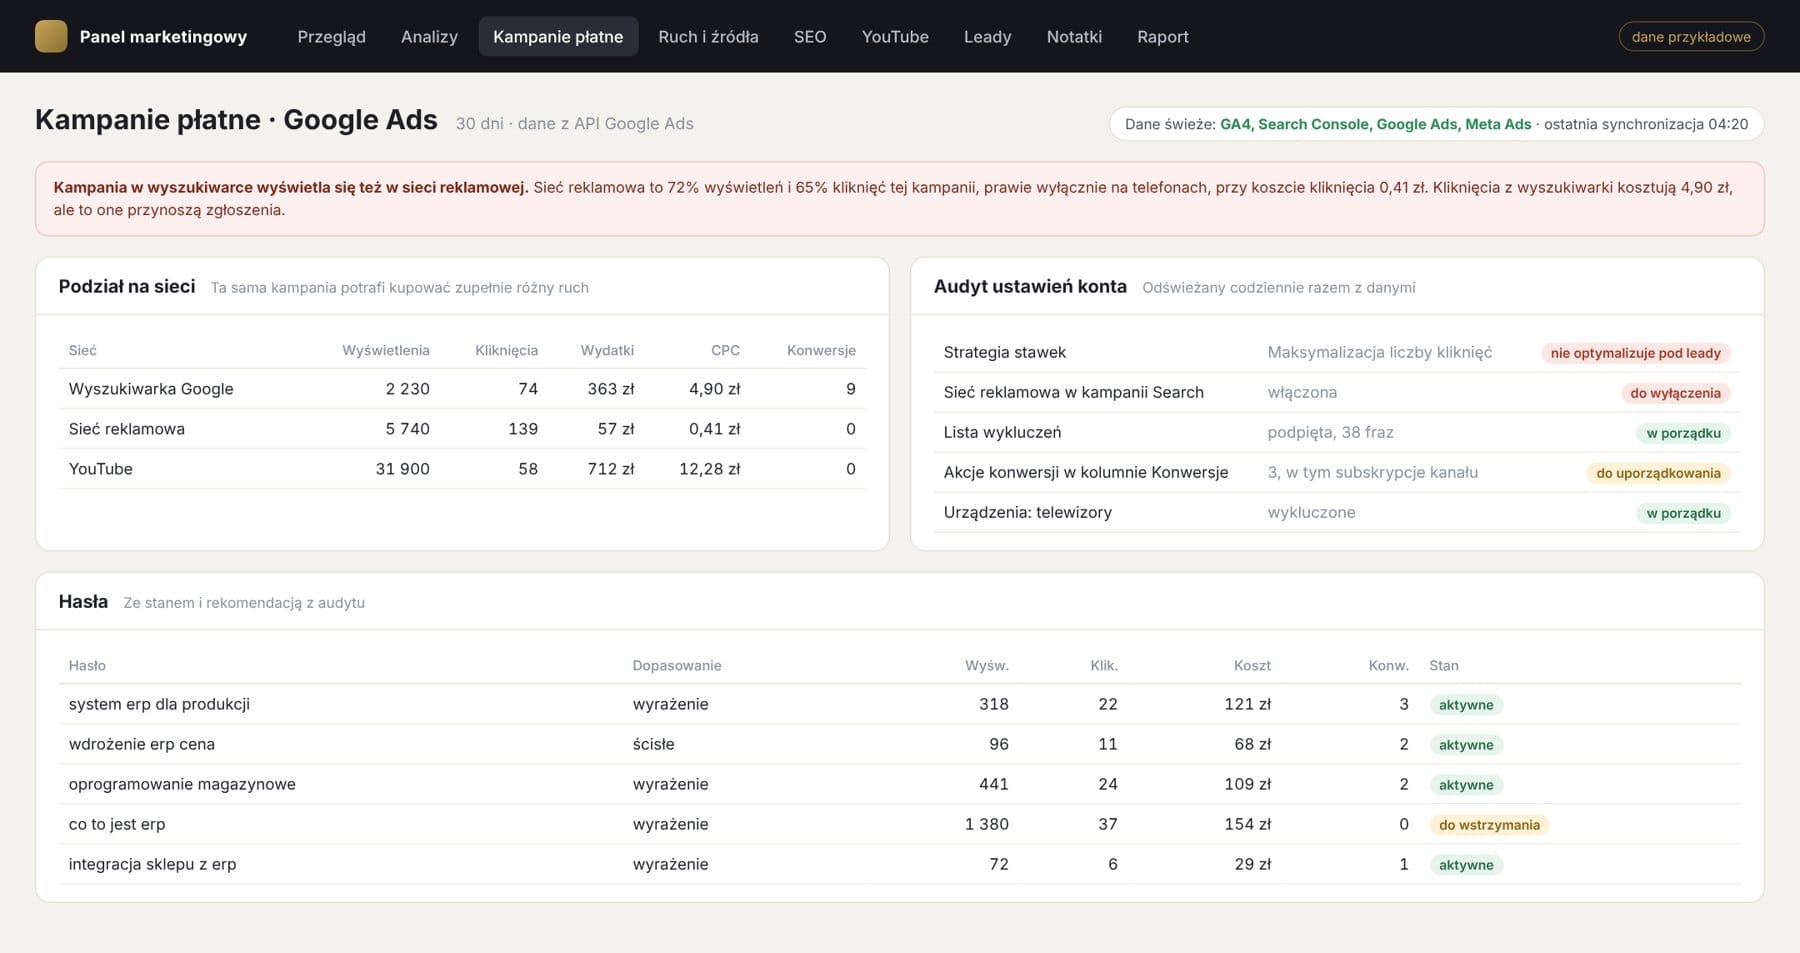Click the 'do uporządkowania' status badge
The height and width of the screenshot is (953, 1800).
(x=1658, y=473)
